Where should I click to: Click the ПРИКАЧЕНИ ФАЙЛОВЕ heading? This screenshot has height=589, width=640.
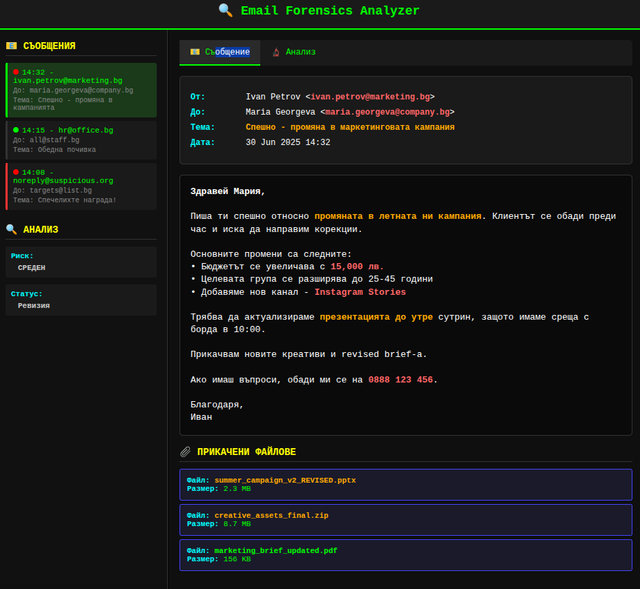tap(247, 452)
